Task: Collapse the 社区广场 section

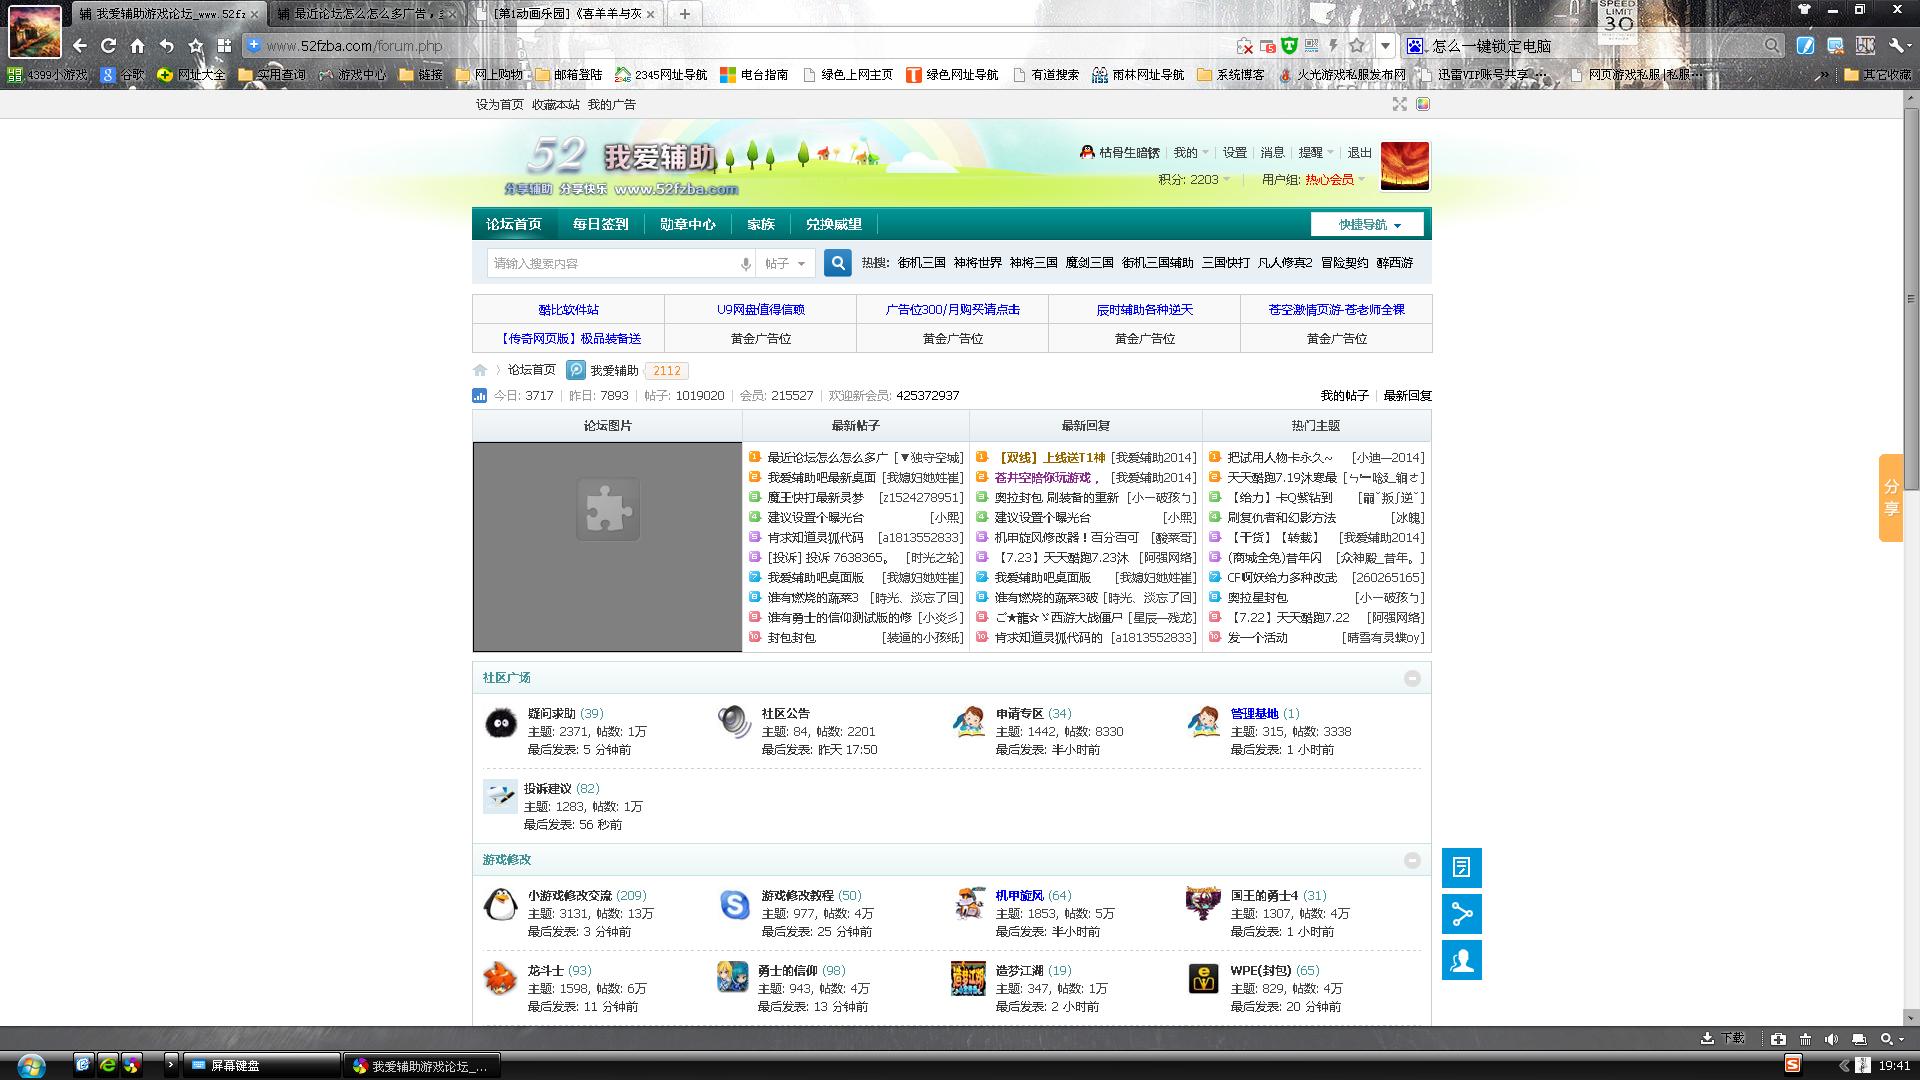Action: (x=1412, y=679)
